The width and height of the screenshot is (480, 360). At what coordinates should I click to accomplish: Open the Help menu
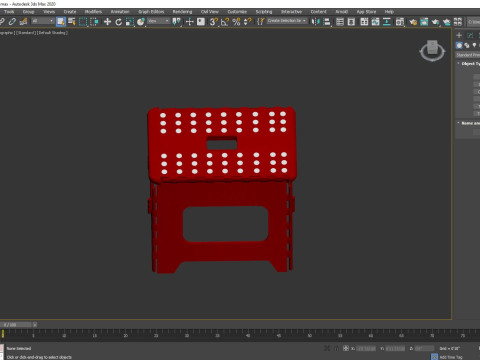click(389, 12)
